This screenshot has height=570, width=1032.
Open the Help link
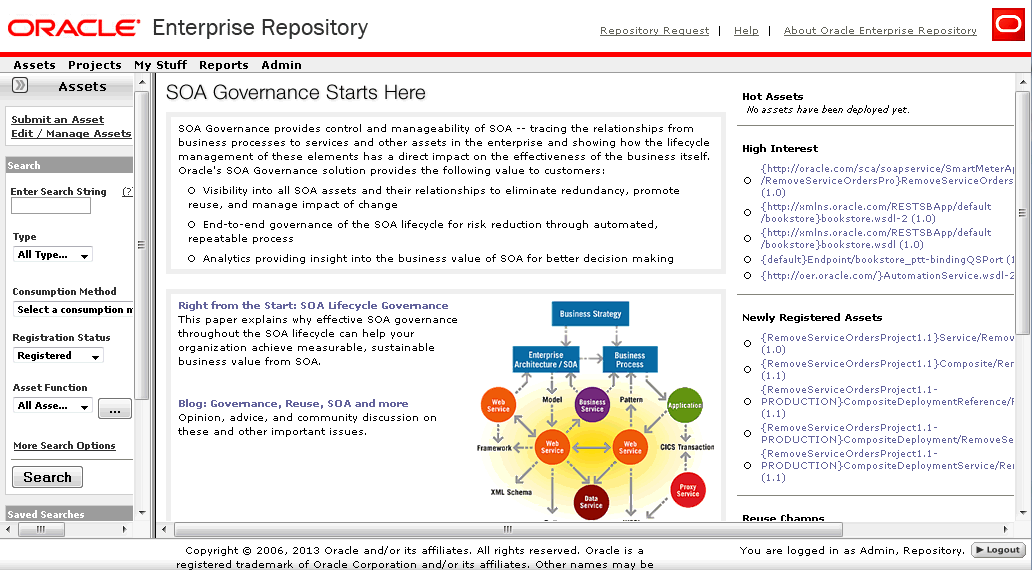[746, 30]
